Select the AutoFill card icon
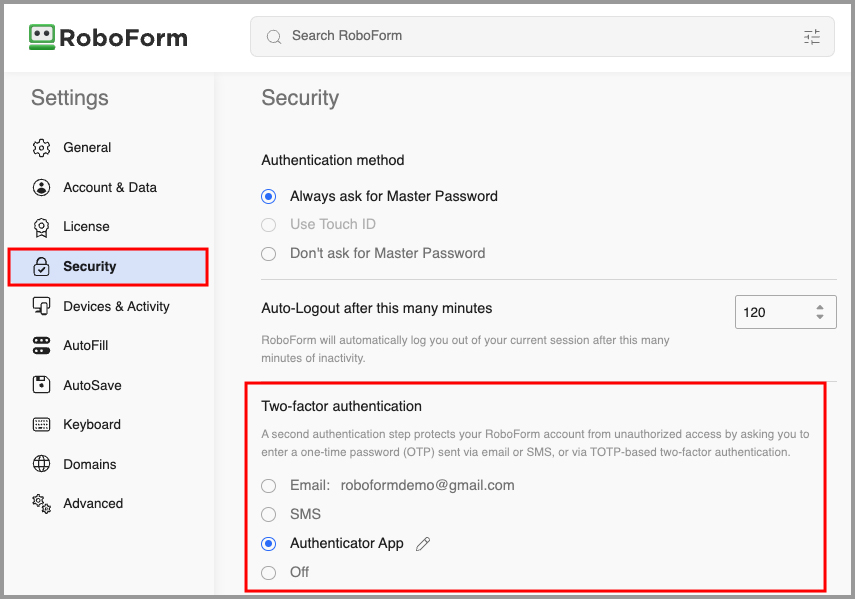This screenshot has width=855, height=599. tap(41, 345)
